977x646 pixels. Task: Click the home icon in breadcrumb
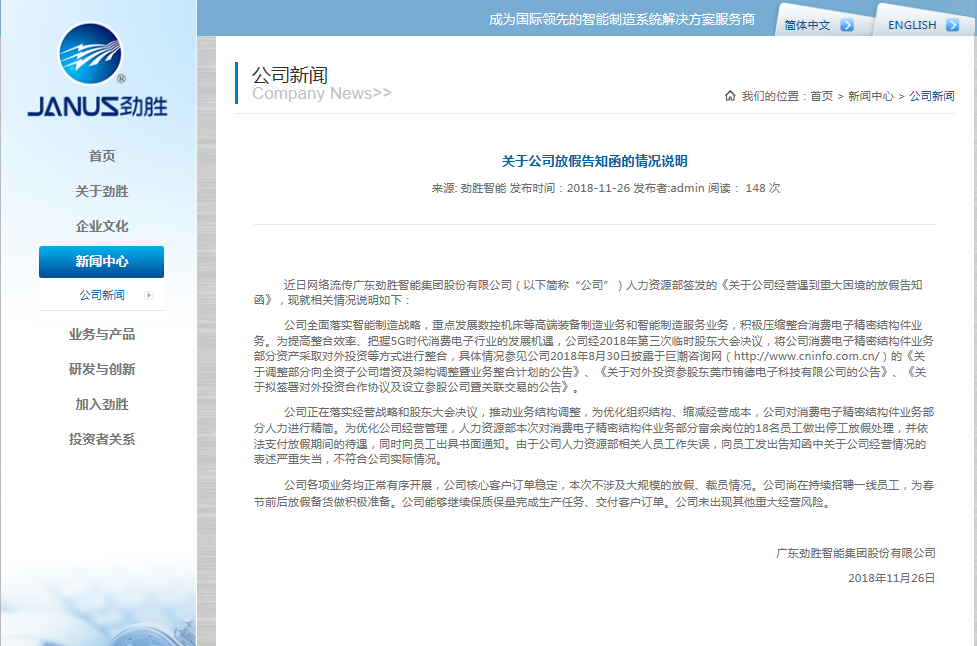pos(730,96)
